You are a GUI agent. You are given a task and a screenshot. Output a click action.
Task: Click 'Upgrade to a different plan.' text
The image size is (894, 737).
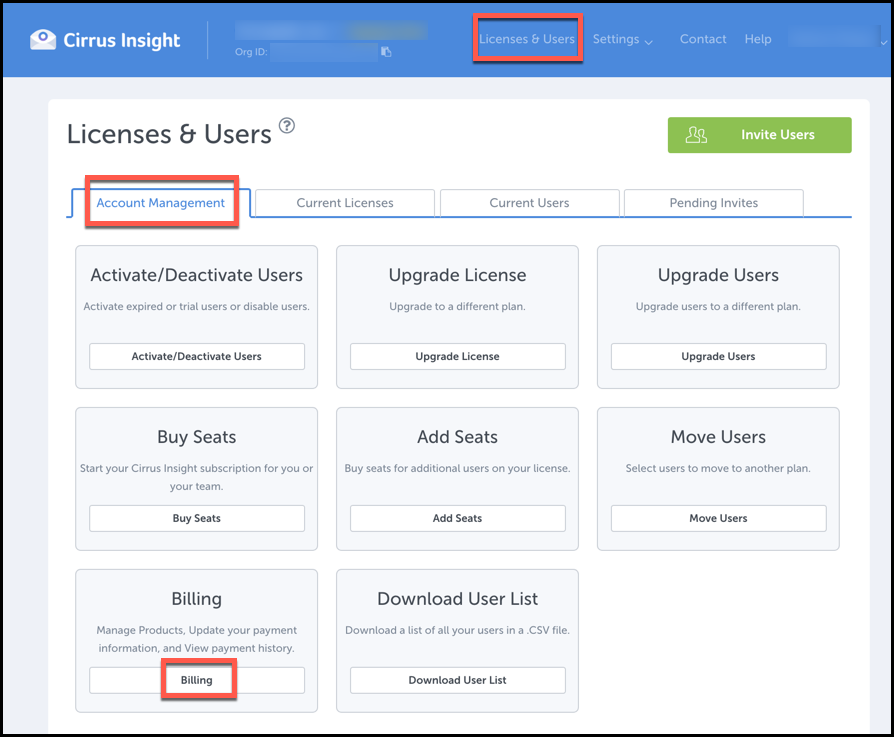(x=457, y=307)
